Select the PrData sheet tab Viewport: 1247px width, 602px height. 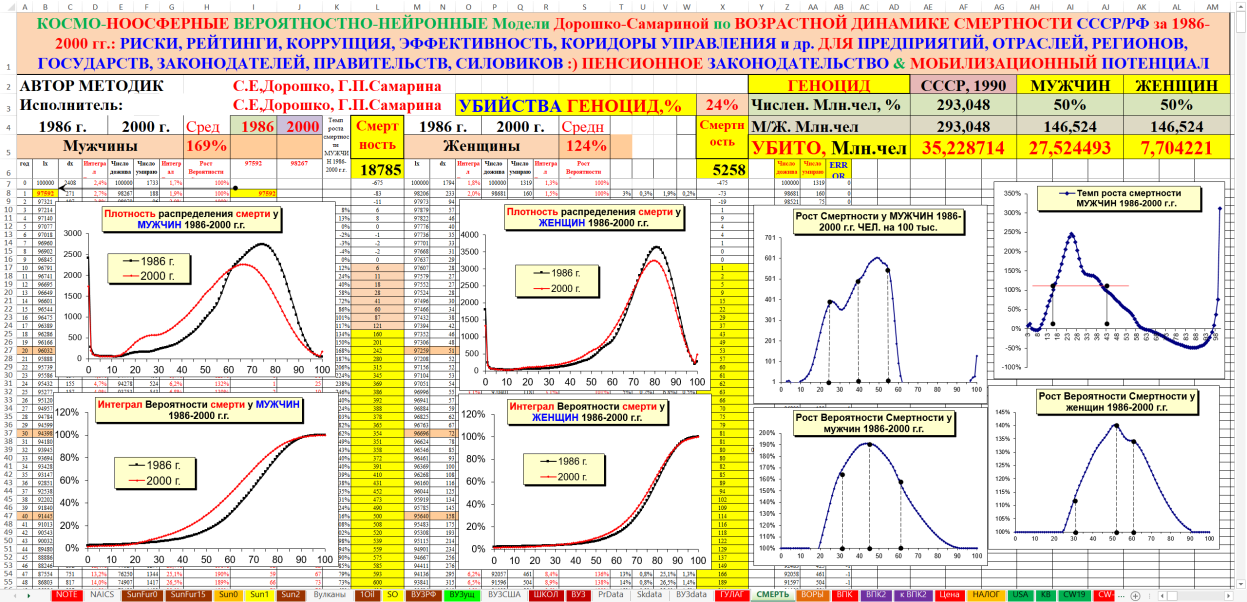click(x=610, y=594)
